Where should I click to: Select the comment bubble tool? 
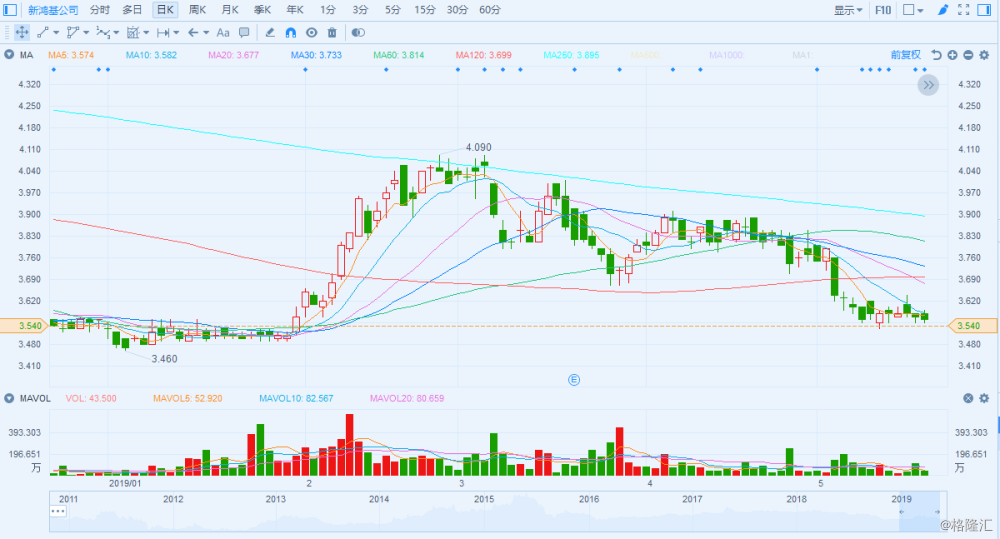[244, 33]
